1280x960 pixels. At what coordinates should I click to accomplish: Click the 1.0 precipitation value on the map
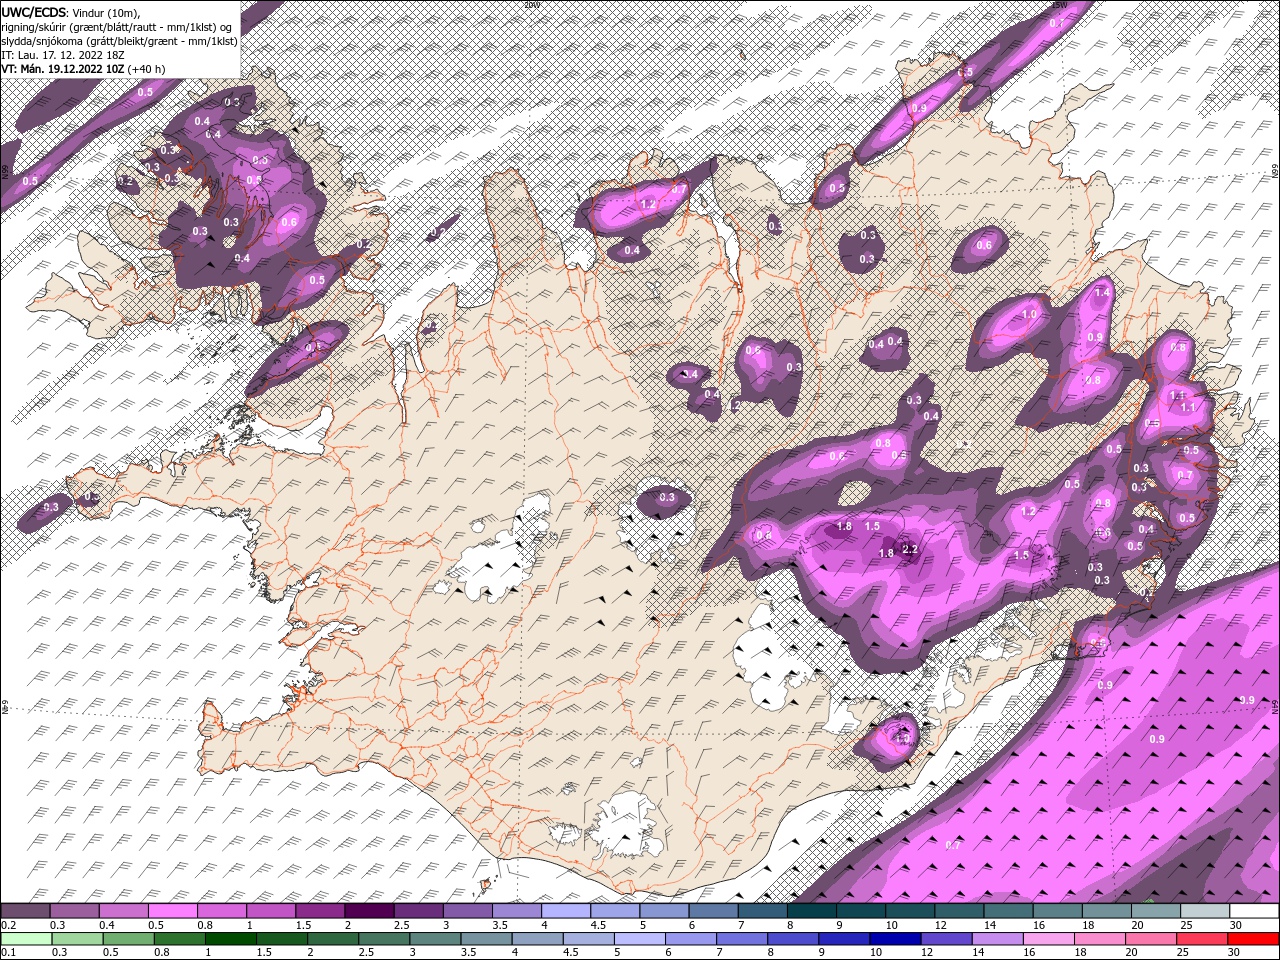pos(1030,314)
